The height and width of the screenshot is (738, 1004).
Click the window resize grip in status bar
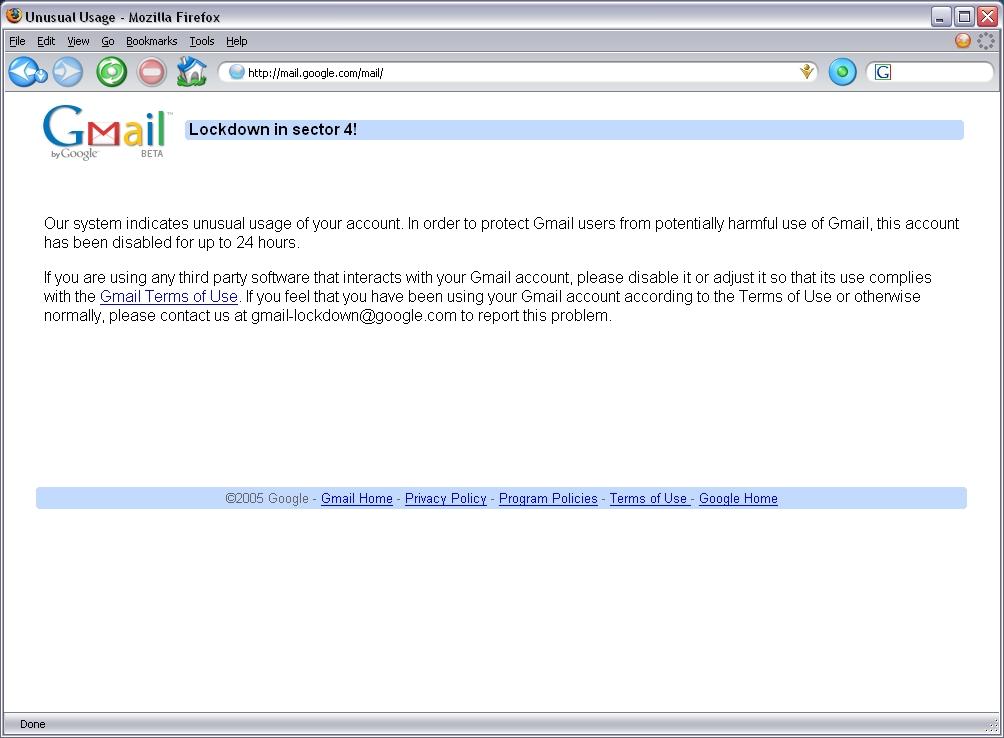tap(992, 726)
